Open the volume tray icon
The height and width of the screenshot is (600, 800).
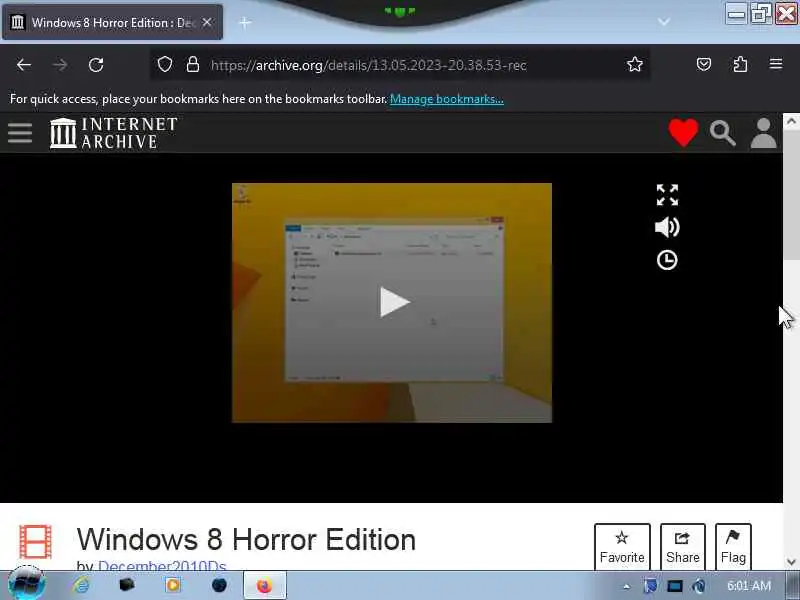699,586
